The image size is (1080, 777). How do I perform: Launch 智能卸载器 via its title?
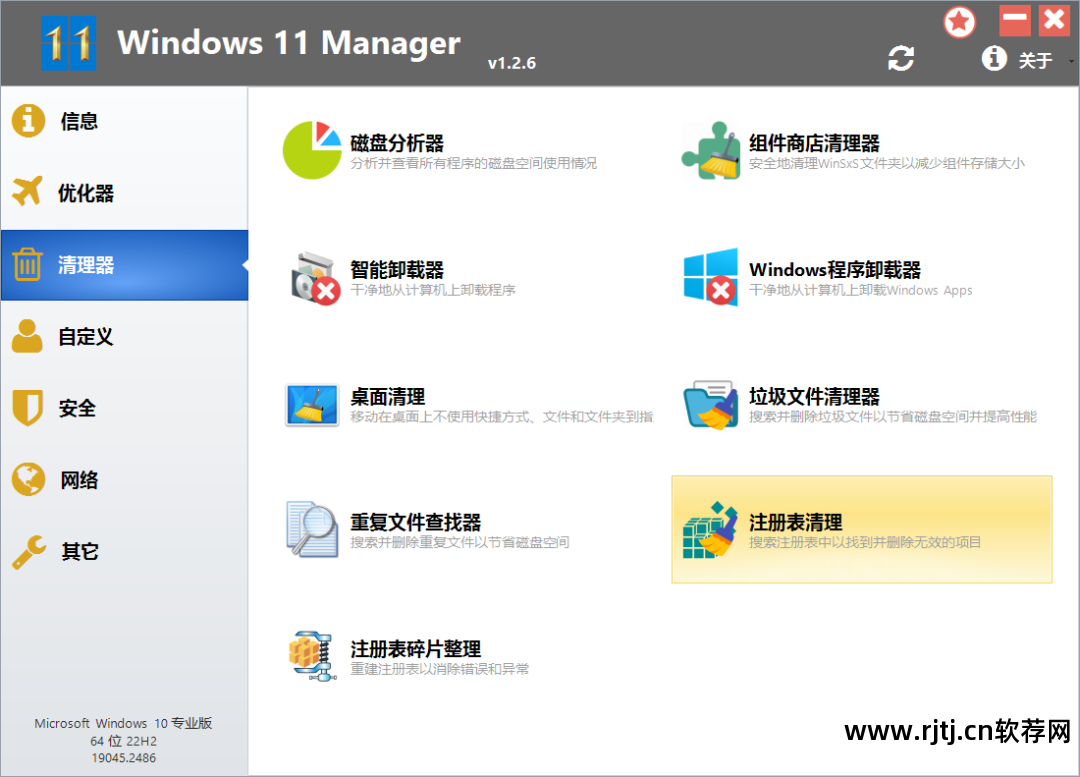397,270
